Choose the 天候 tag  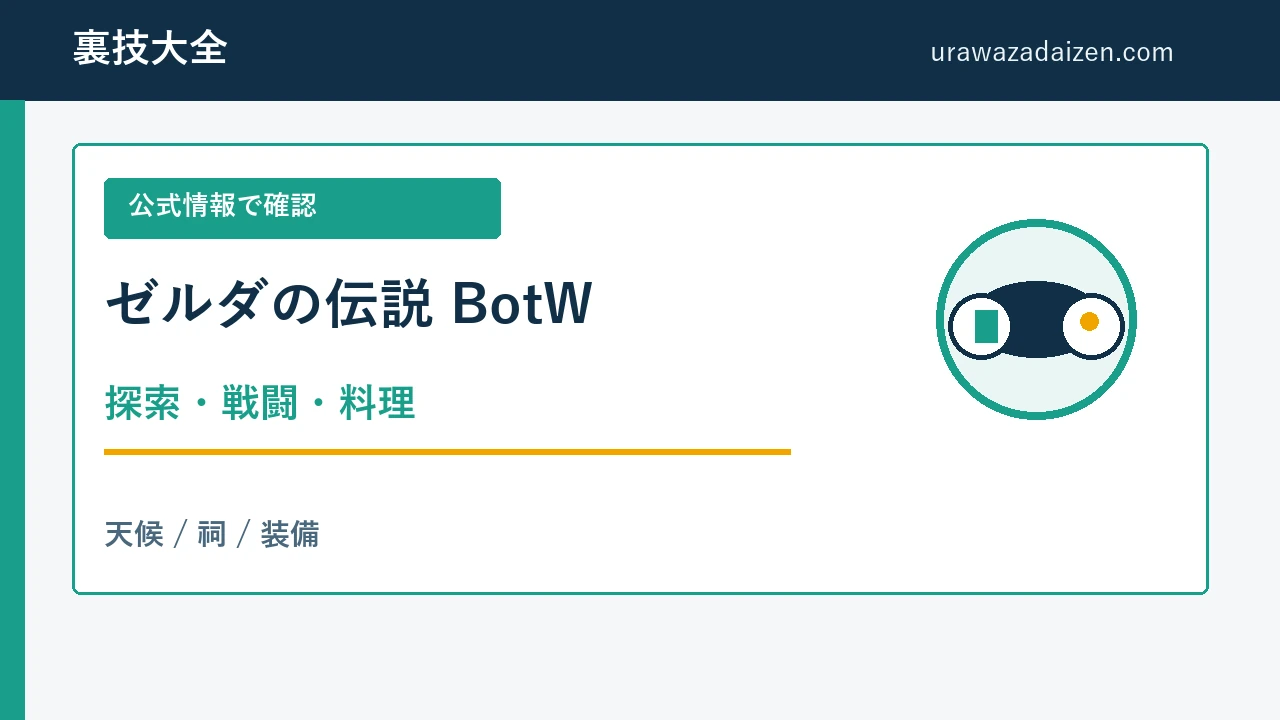[x=134, y=535]
